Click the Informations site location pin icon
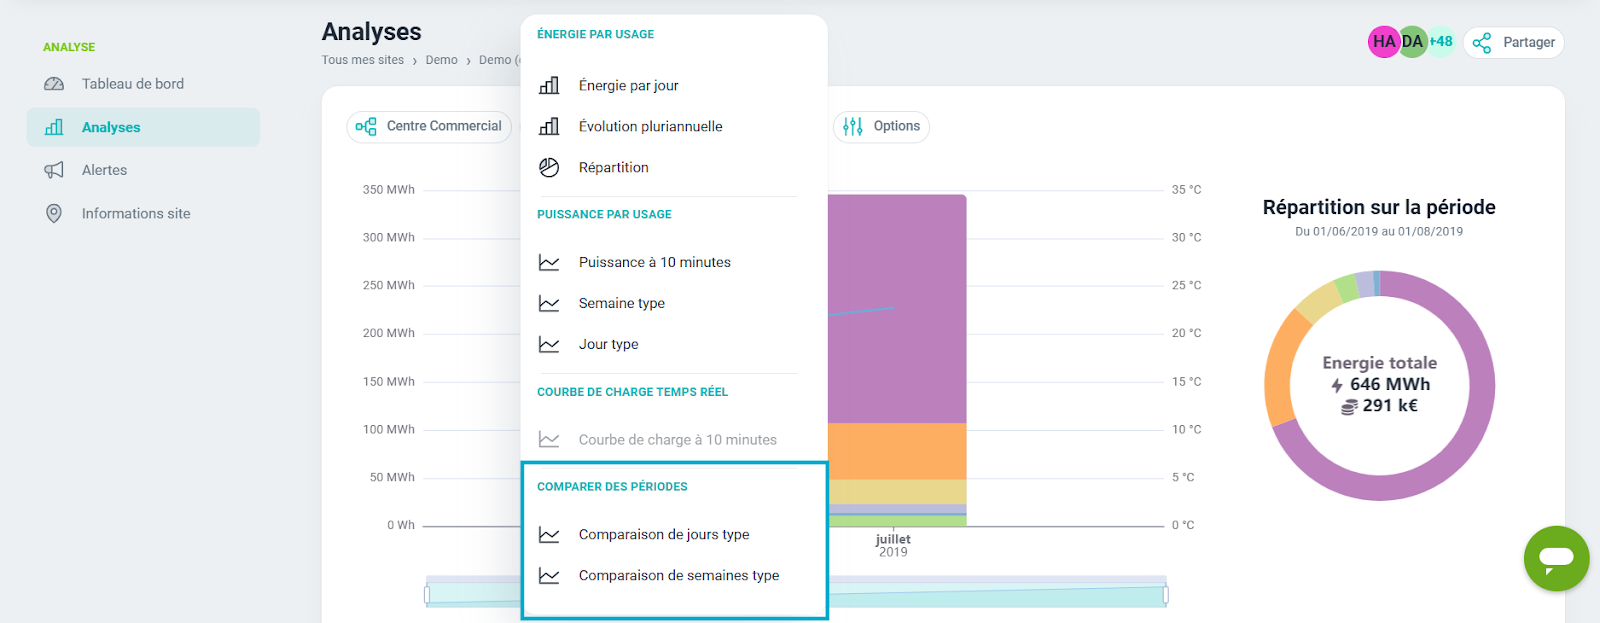Screen dimensions: 1600x623 tap(54, 213)
